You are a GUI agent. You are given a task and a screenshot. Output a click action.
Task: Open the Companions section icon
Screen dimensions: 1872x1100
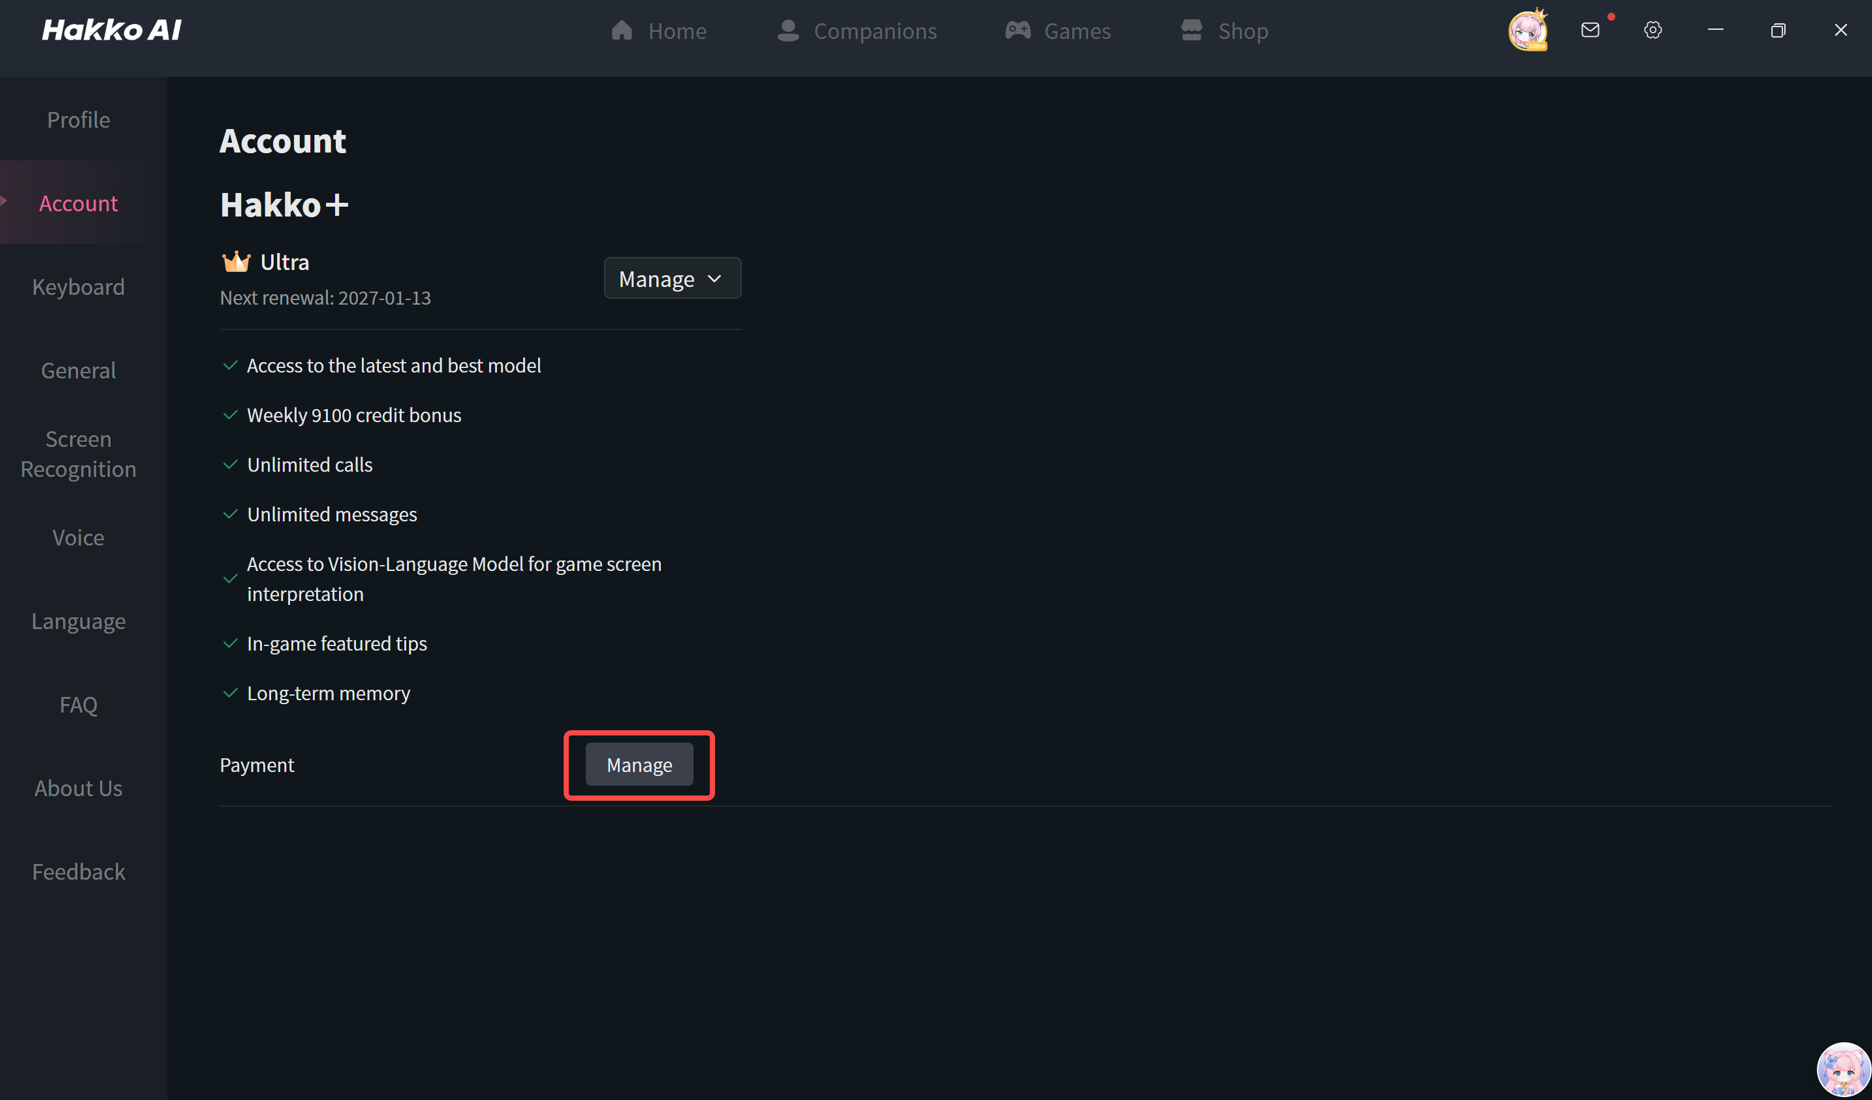(787, 30)
